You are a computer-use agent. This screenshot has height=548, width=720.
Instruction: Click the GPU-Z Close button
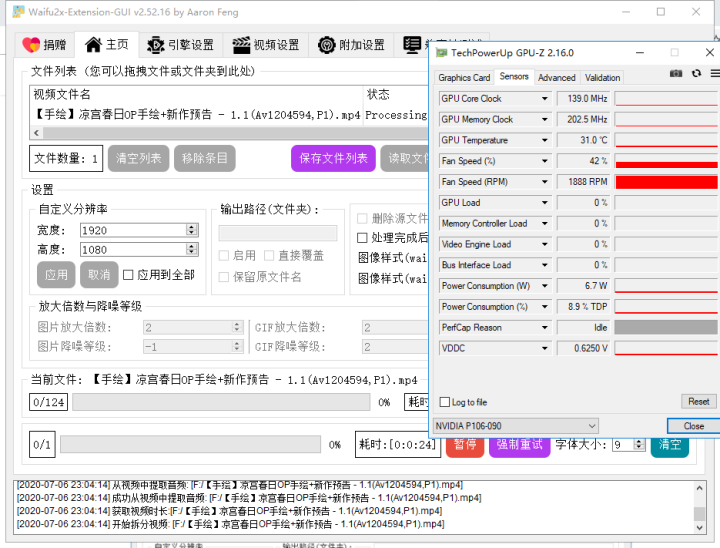point(693,426)
